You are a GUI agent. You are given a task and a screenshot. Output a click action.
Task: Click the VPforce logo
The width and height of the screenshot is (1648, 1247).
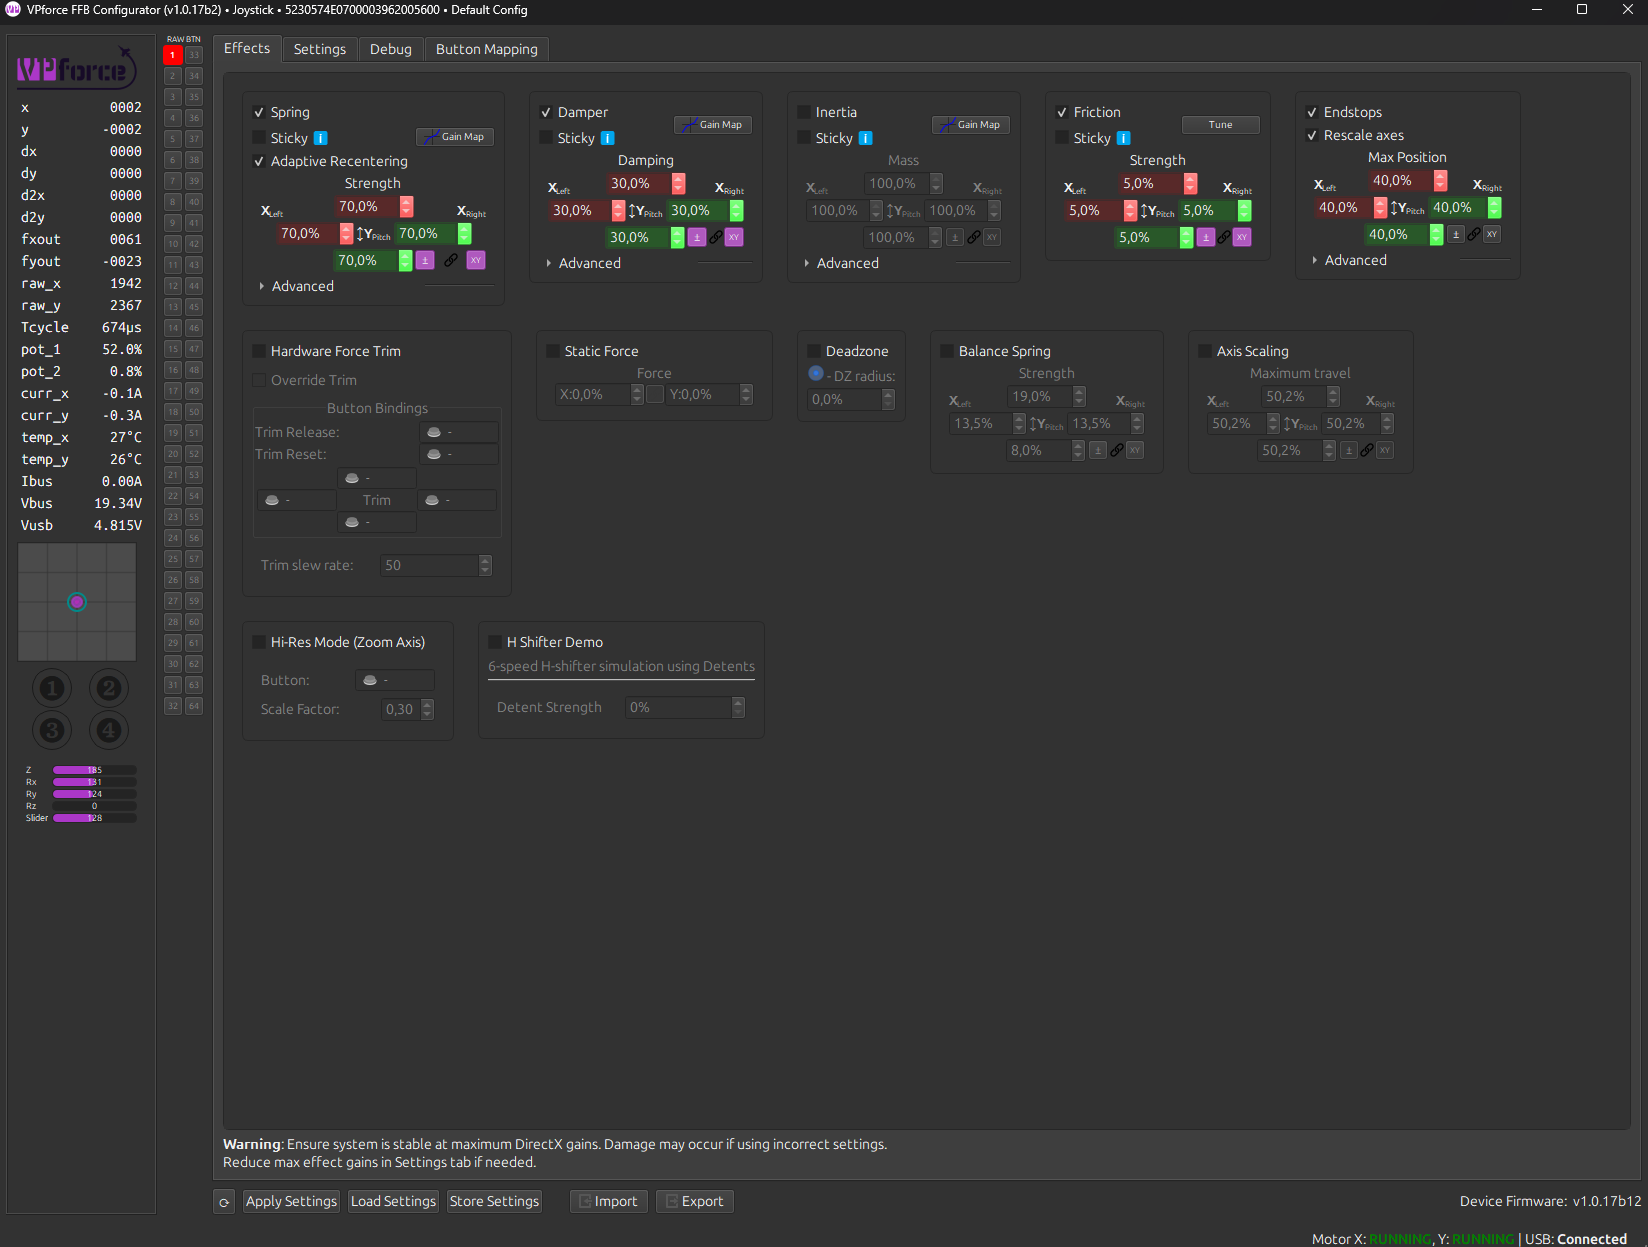[x=77, y=68]
